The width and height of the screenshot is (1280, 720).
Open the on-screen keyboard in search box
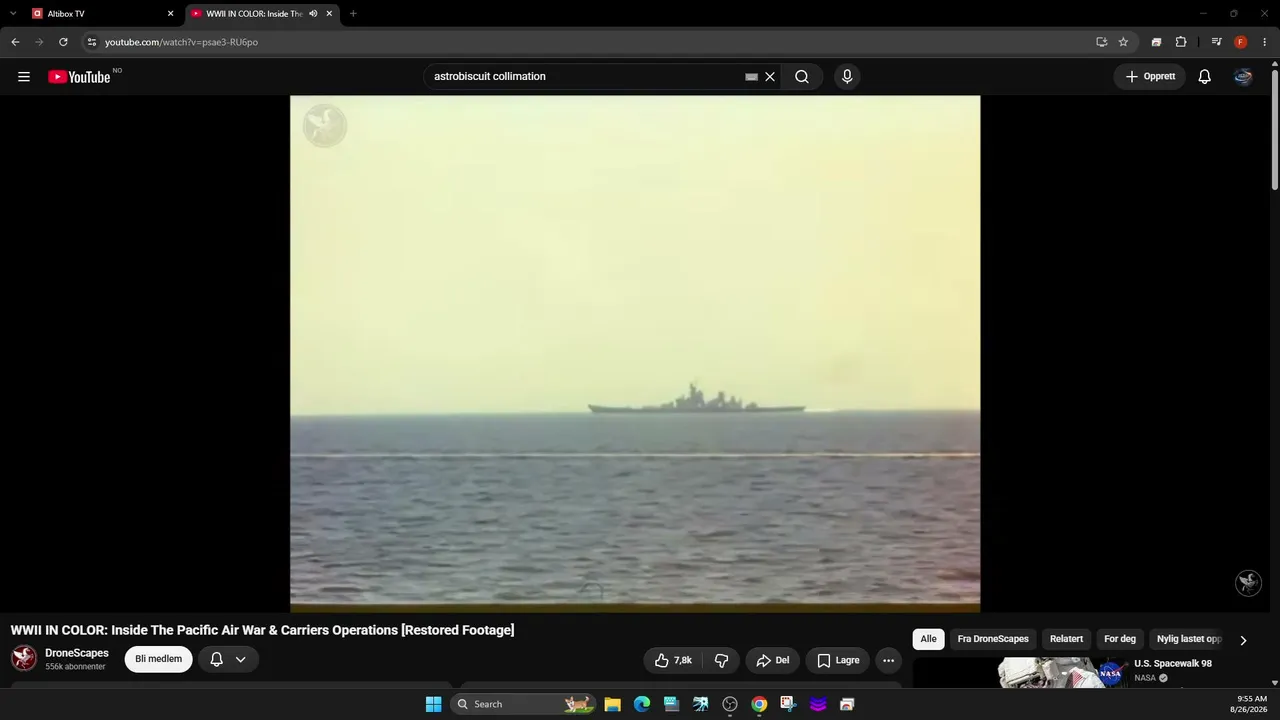point(751,77)
